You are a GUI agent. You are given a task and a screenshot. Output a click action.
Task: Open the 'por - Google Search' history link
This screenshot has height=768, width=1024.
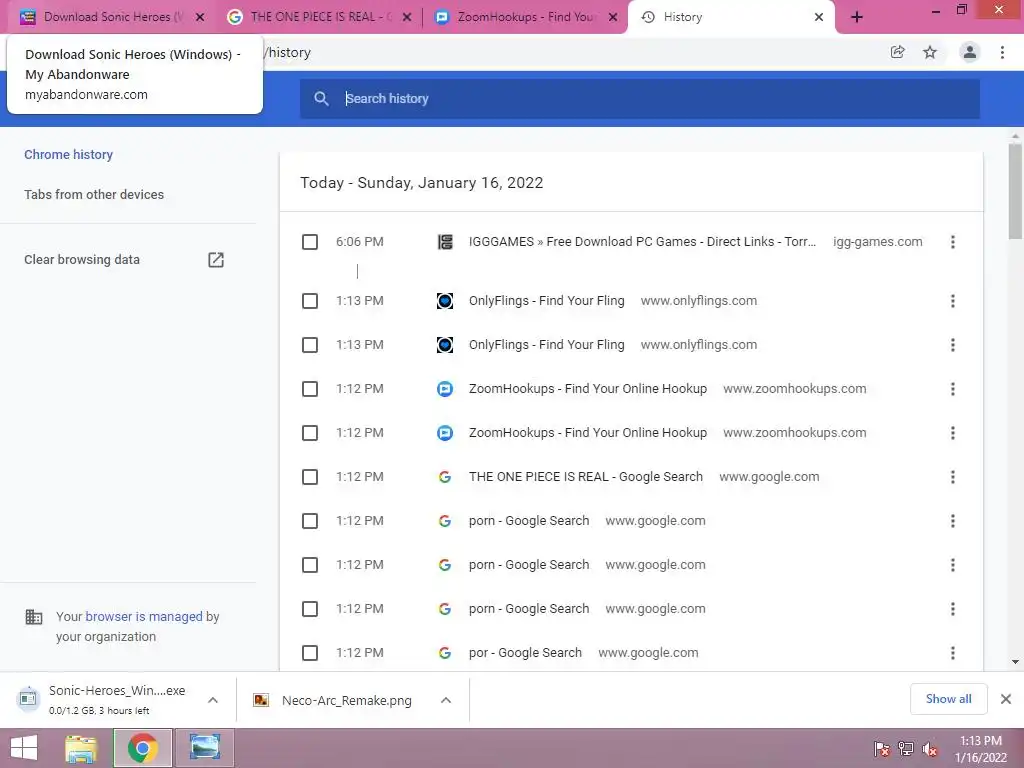[x=525, y=653]
